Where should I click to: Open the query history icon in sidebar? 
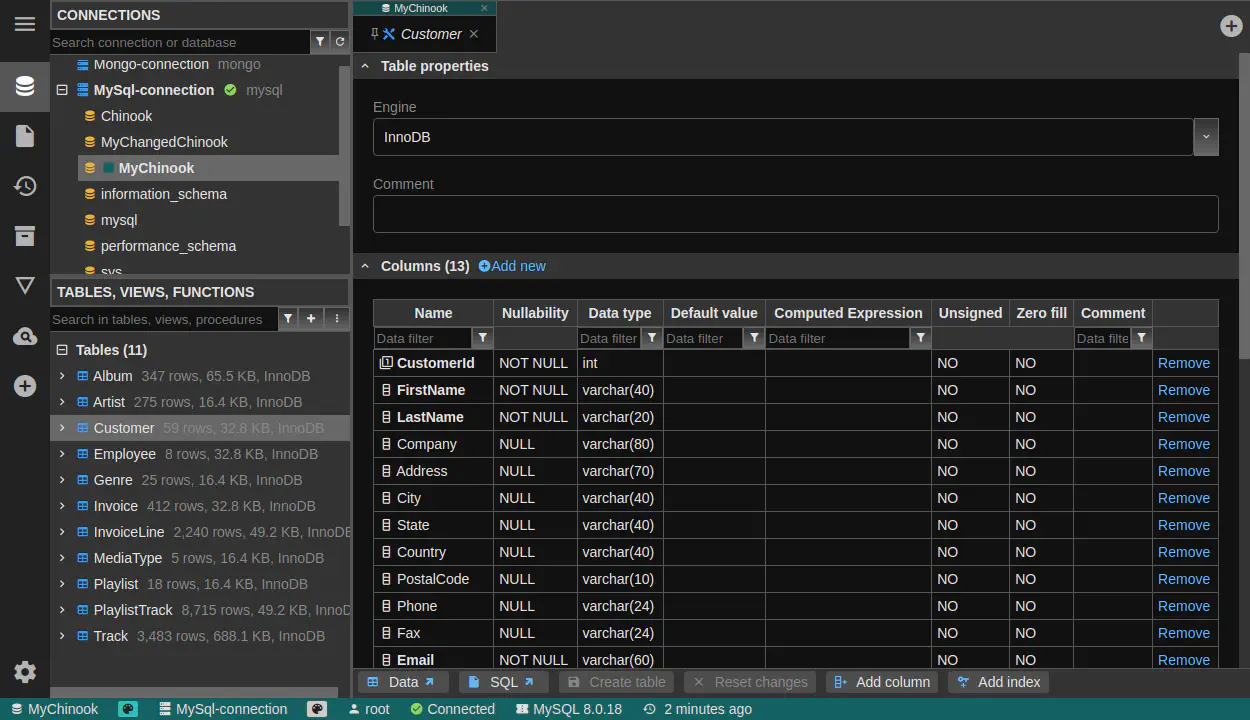(25, 186)
